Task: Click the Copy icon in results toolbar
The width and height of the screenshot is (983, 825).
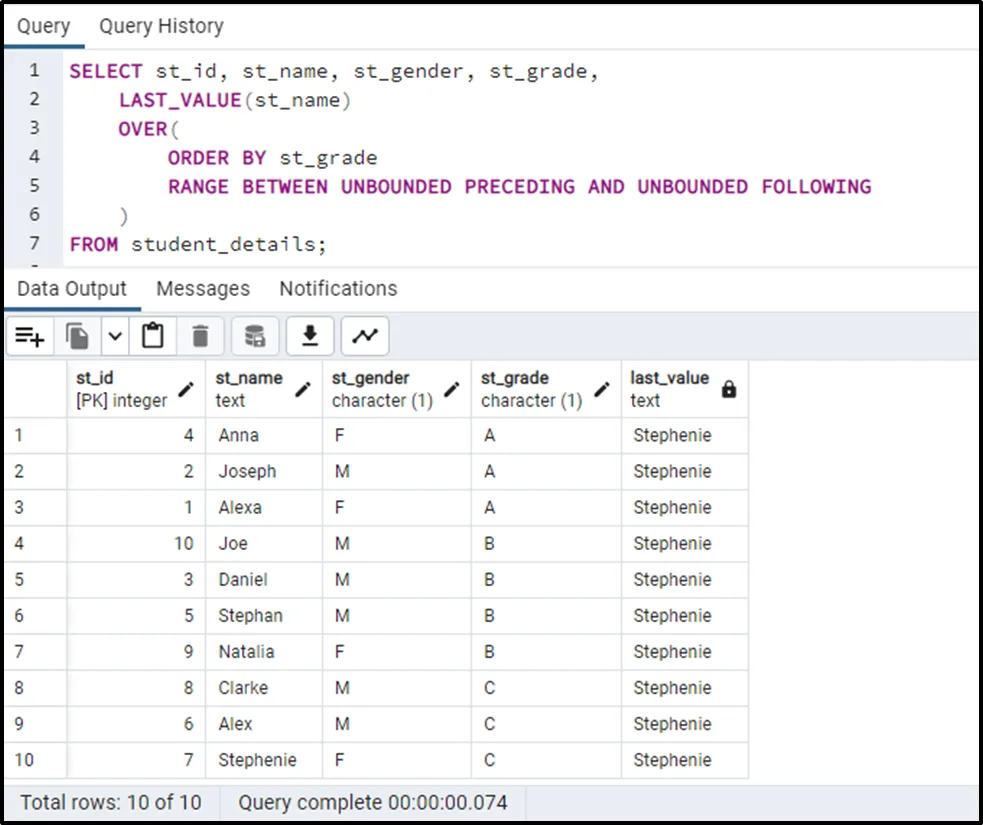Action: [x=78, y=337]
